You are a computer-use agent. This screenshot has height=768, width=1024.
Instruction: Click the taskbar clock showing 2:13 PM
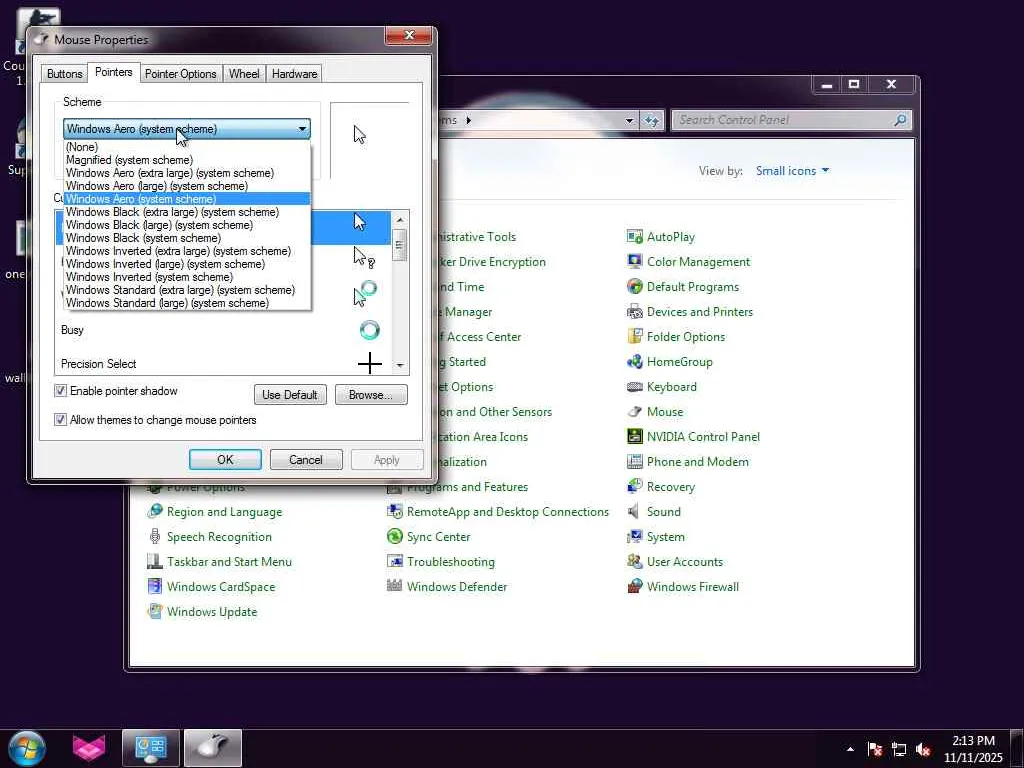click(x=973, y=749)
